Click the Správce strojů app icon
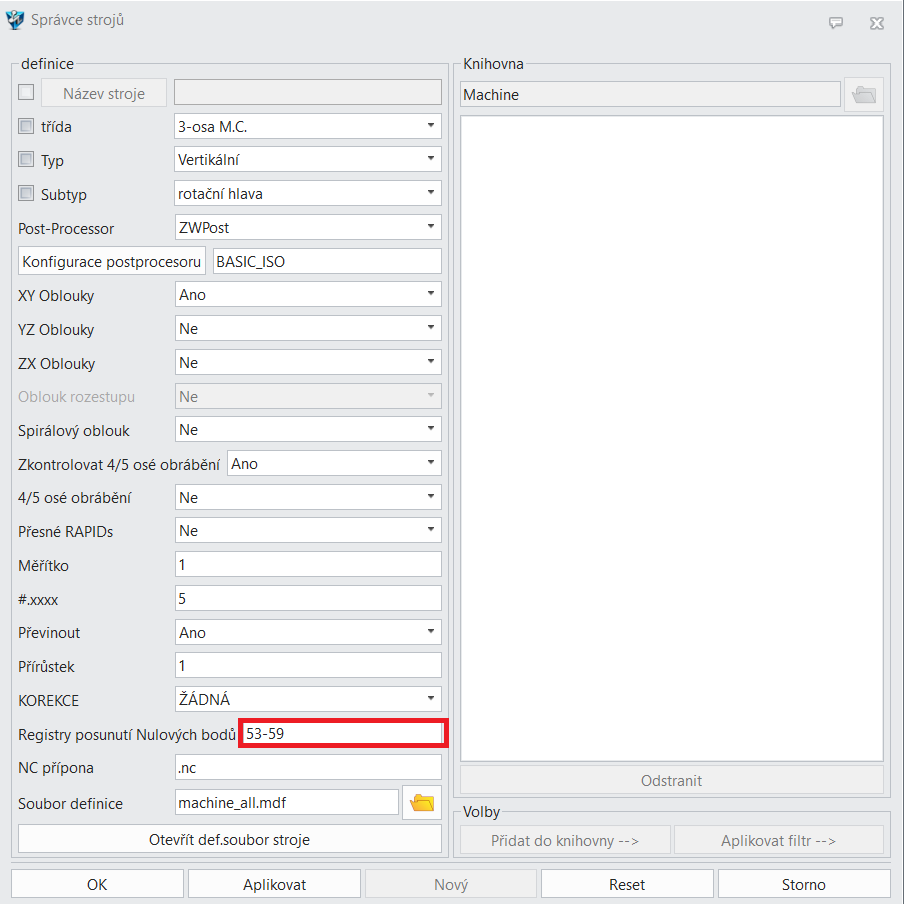The height and width of the screenshot is (904, 904). pos(15,20)
